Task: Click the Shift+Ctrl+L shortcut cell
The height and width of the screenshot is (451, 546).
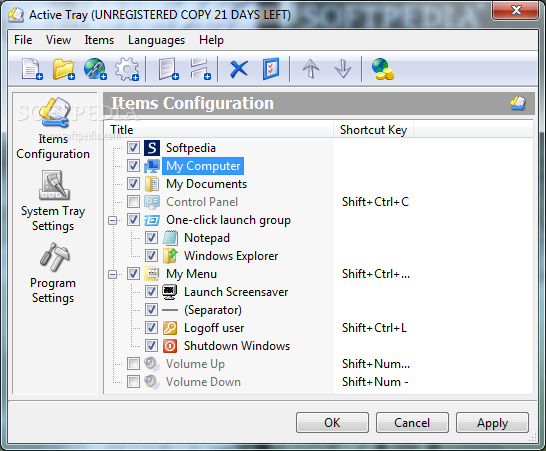Action: pos(374,328)
